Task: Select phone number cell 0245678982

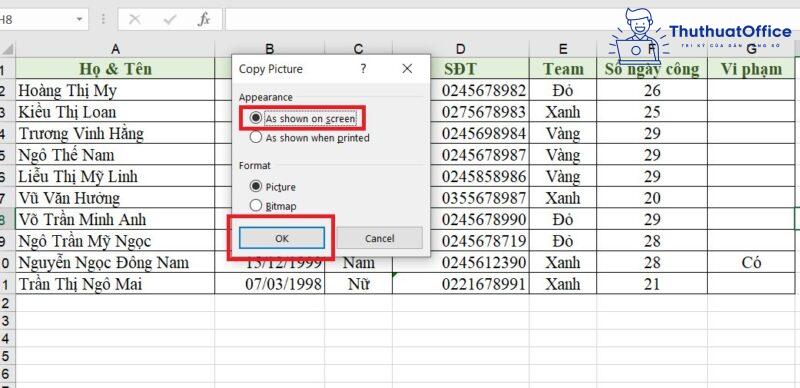Action: point(480,90)
